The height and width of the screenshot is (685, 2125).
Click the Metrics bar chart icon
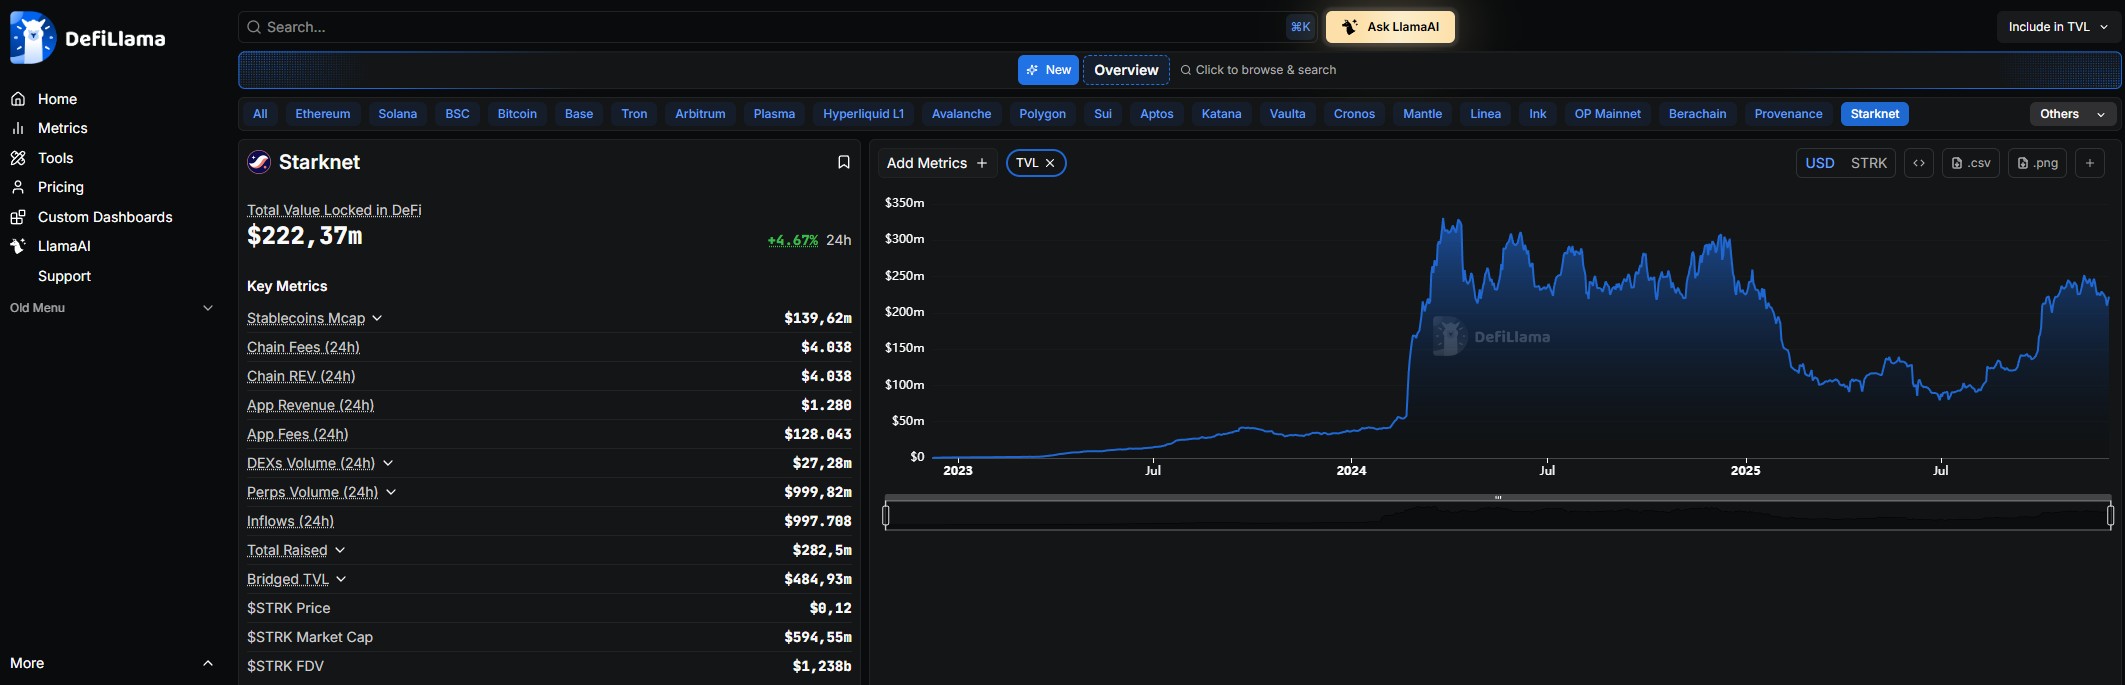[18, 128]
